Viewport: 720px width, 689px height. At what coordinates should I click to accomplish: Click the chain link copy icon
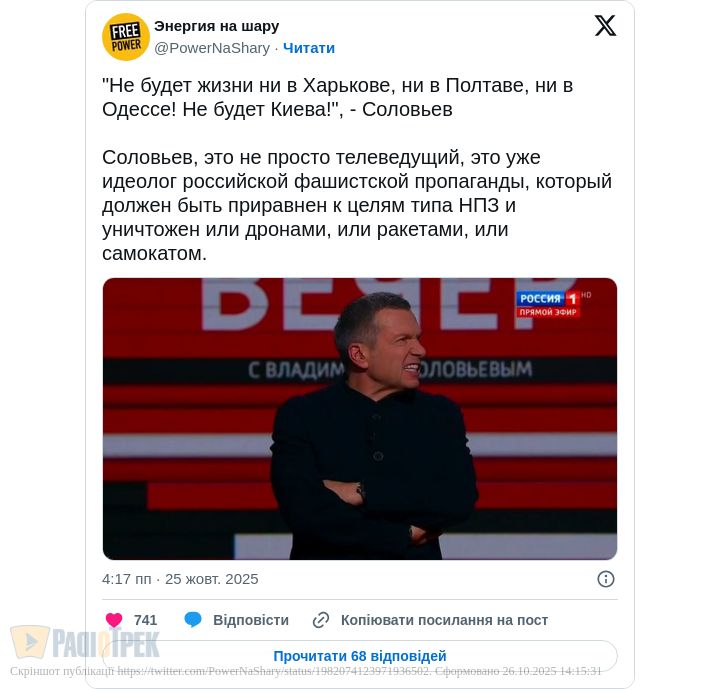tap(321, 620)
